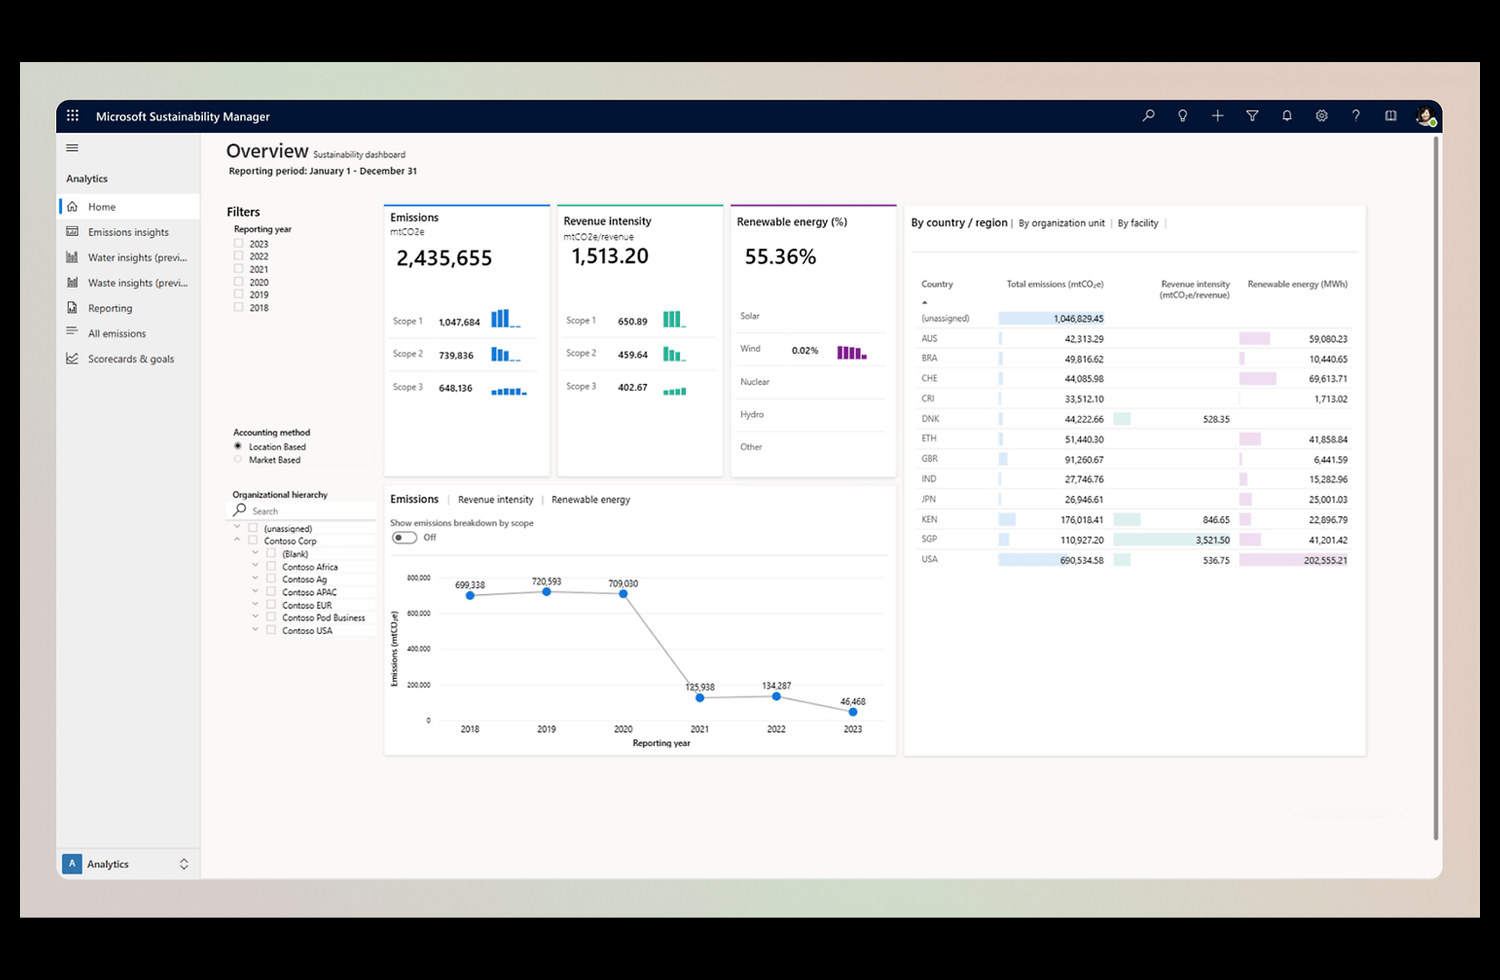Click the Emissions insights sidebar icon
The width and height of the screenshot is (1500, 980).
(72, 231)
